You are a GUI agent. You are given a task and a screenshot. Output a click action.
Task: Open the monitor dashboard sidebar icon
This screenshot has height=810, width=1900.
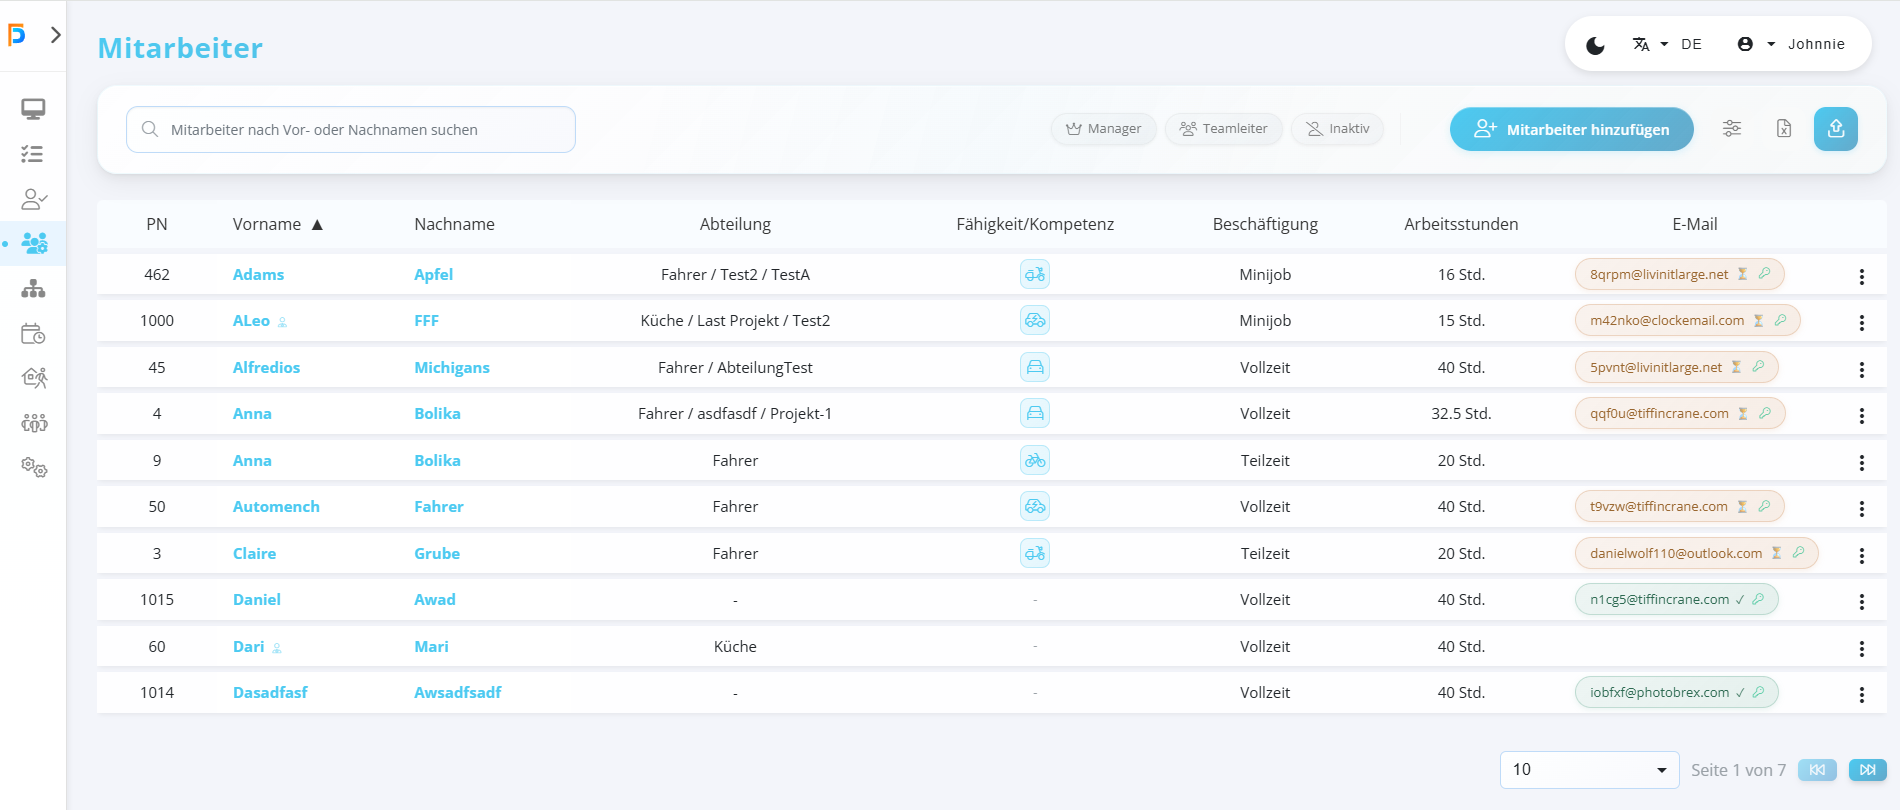33,109
